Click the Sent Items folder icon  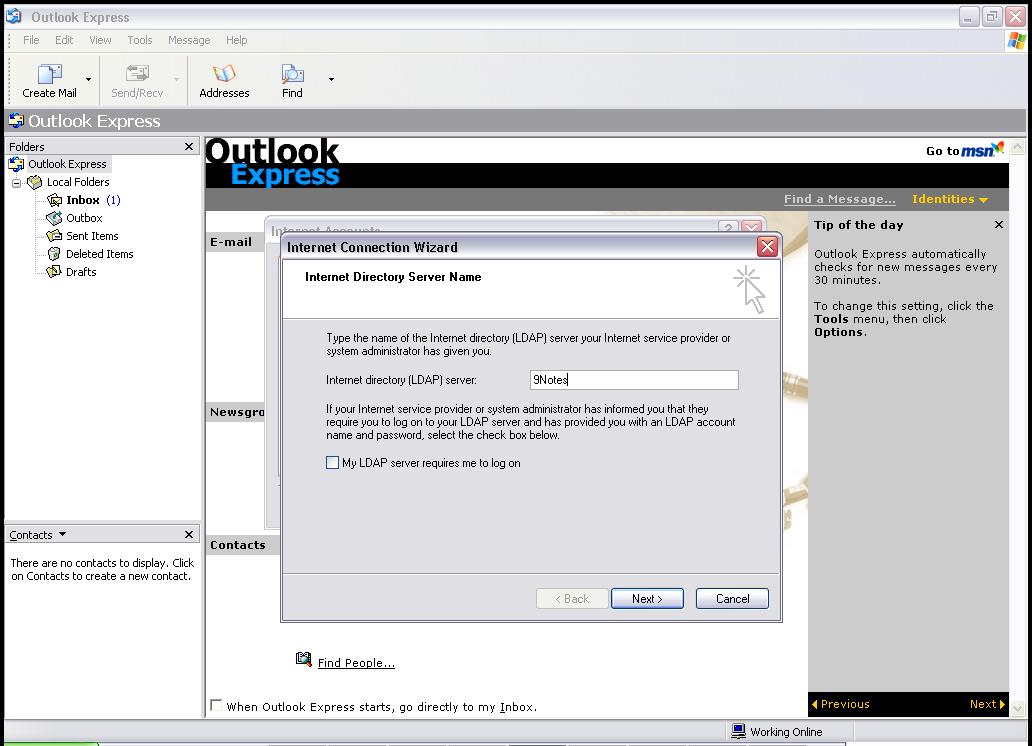point(54,236)
